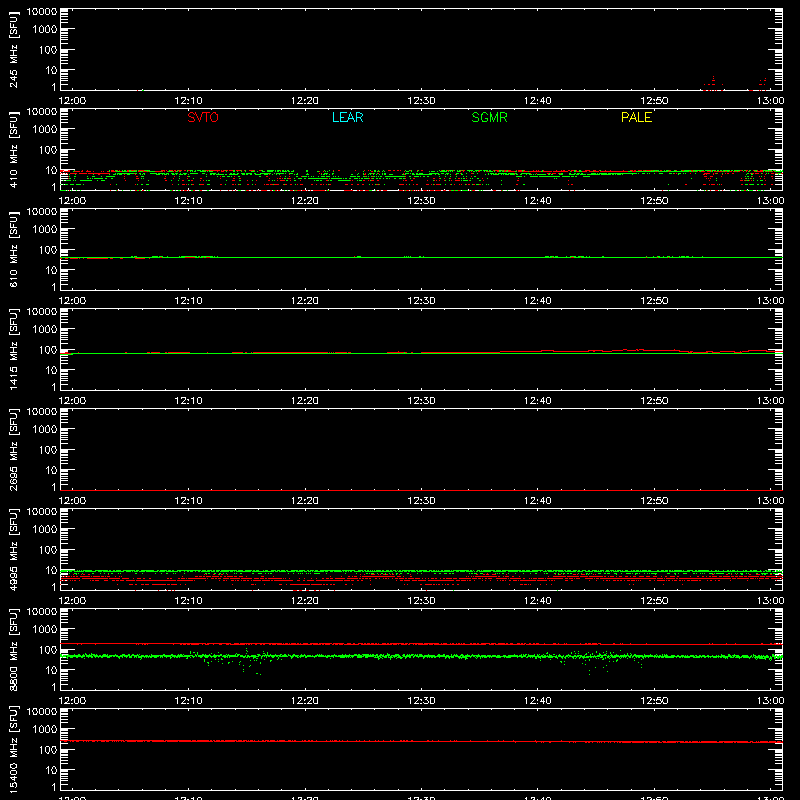Click the yellow PALE legend label
Viewport: 800px width, 800px height.
[636, 117]
